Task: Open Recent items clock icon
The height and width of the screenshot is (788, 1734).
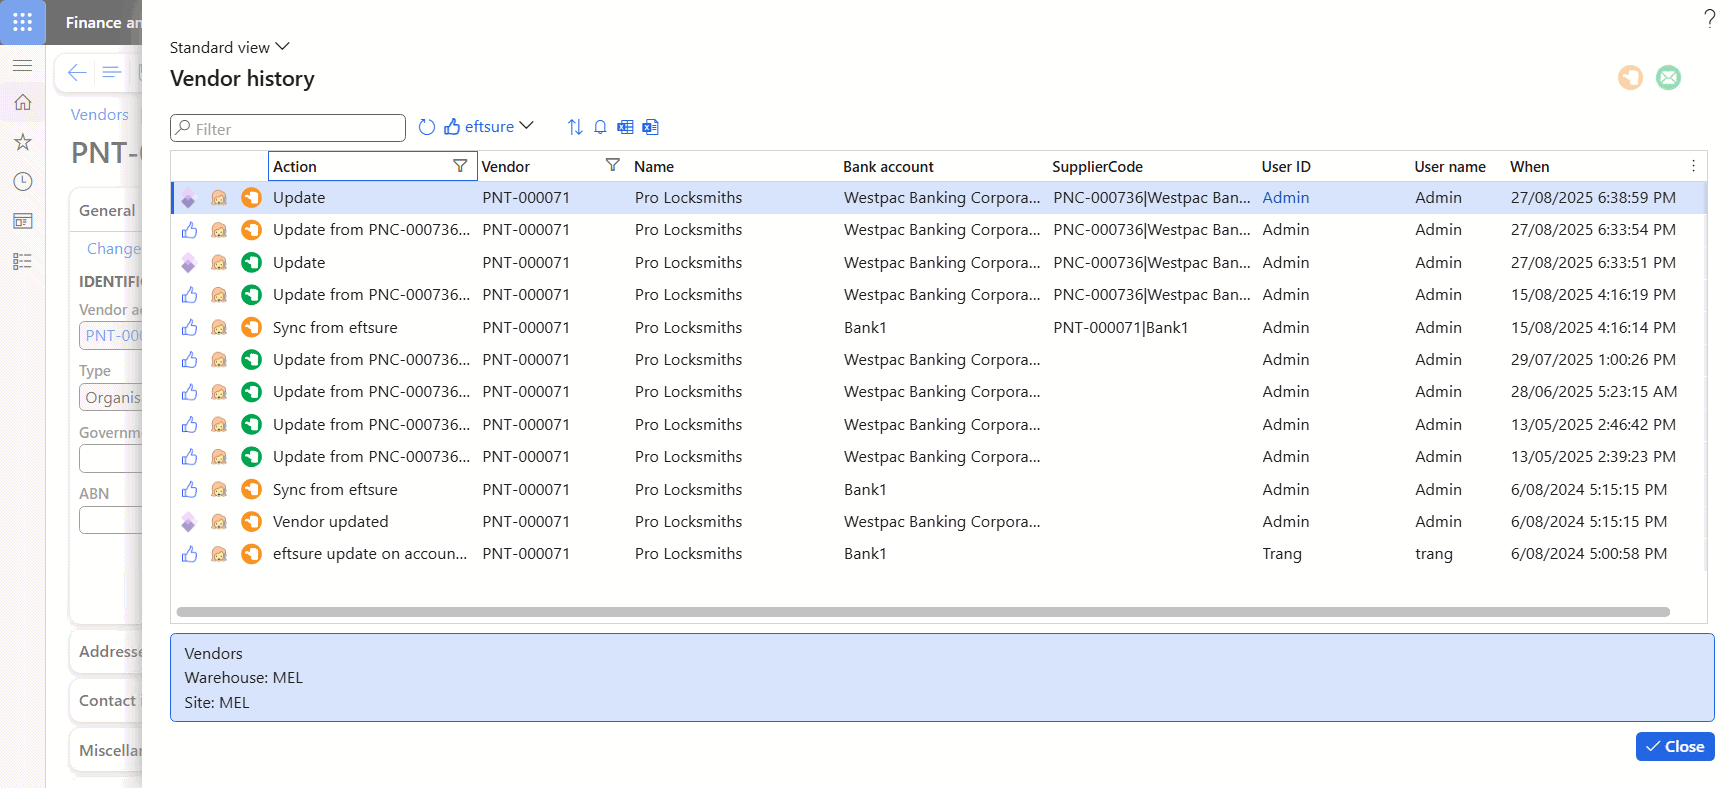Action: tap(22, 181)
